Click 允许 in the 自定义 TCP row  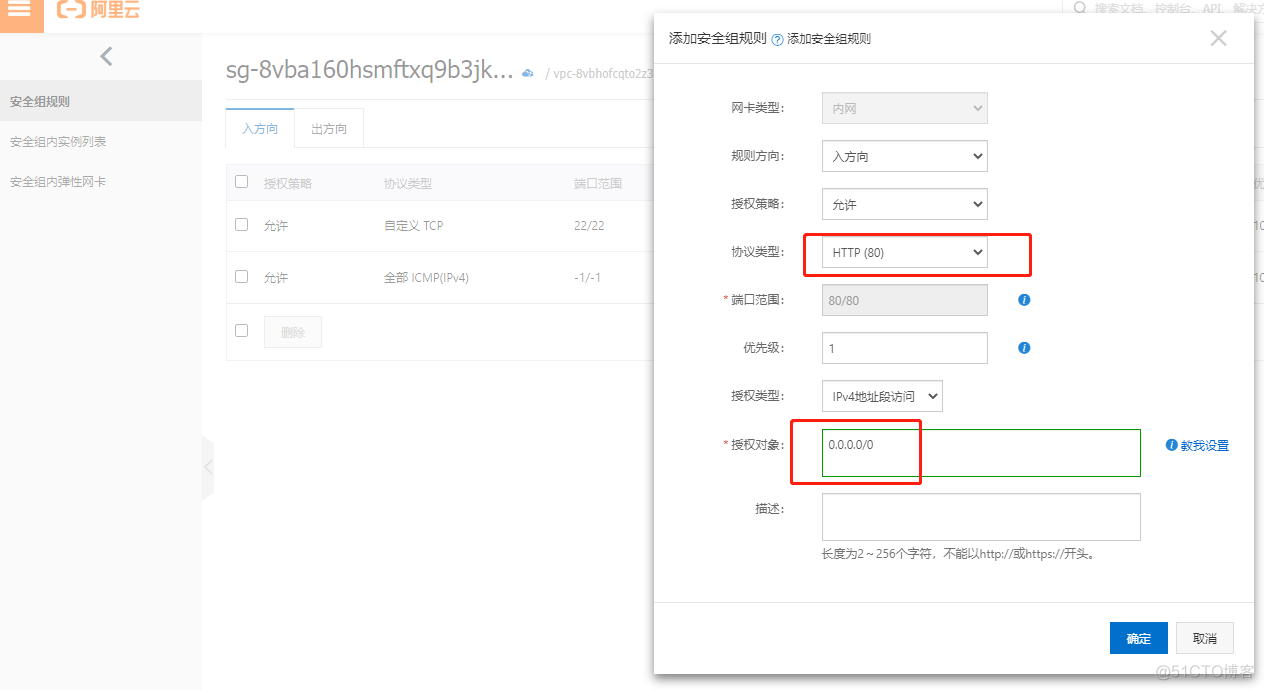pyautogui.click(x=276, y=226)
